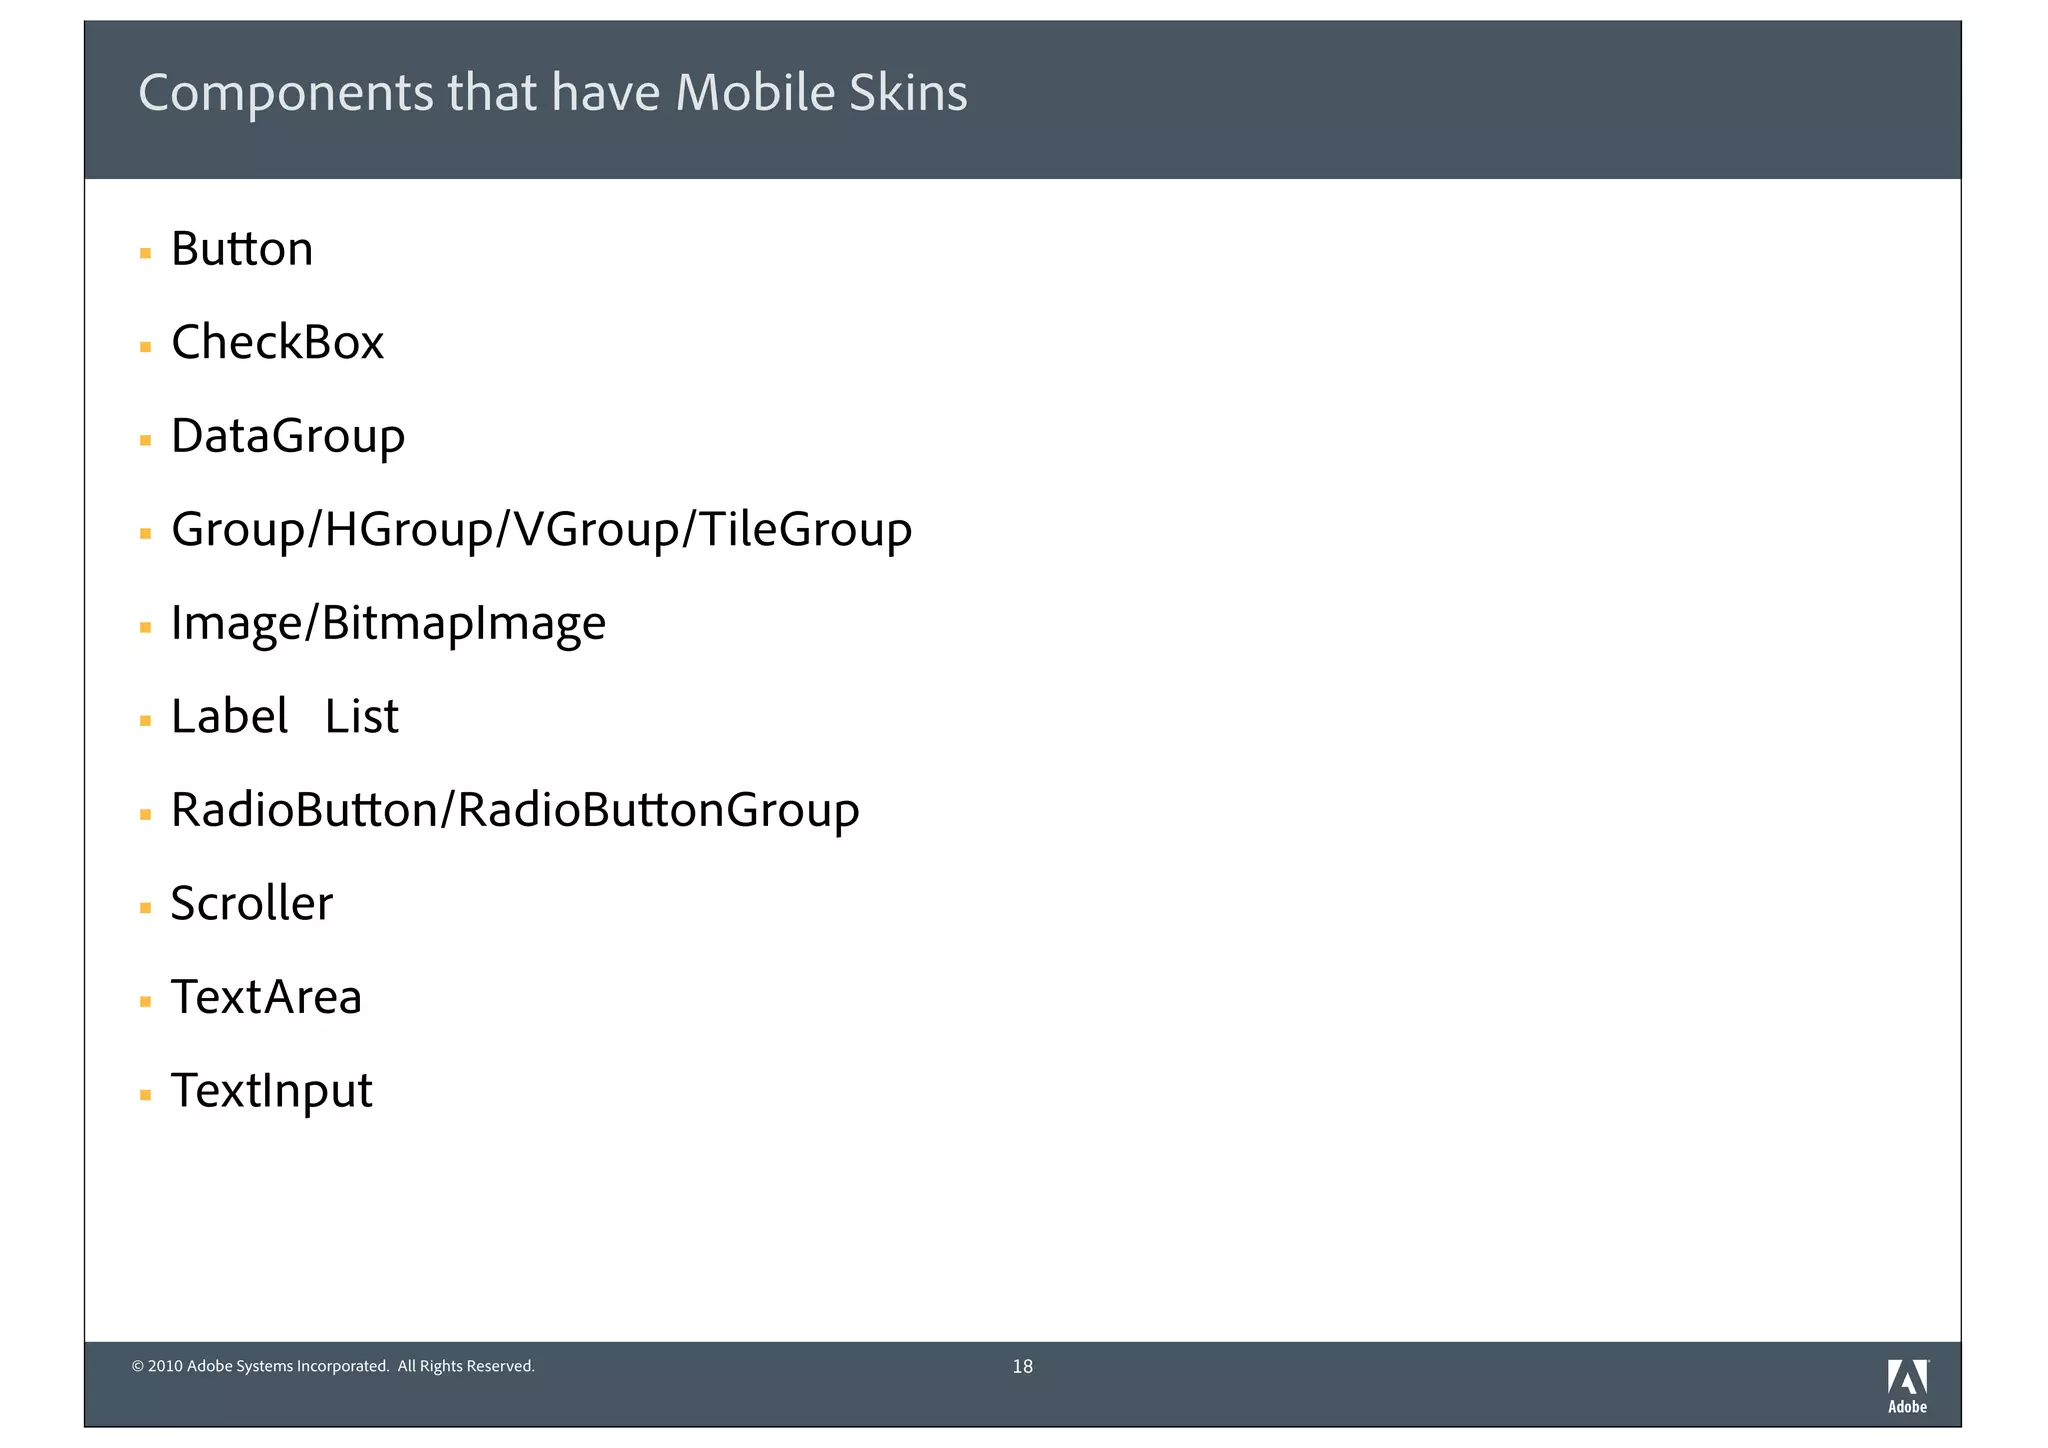Click the Adobe Systems copyright notice
Viewport: 2048px width, 1448px height.
333,1367
